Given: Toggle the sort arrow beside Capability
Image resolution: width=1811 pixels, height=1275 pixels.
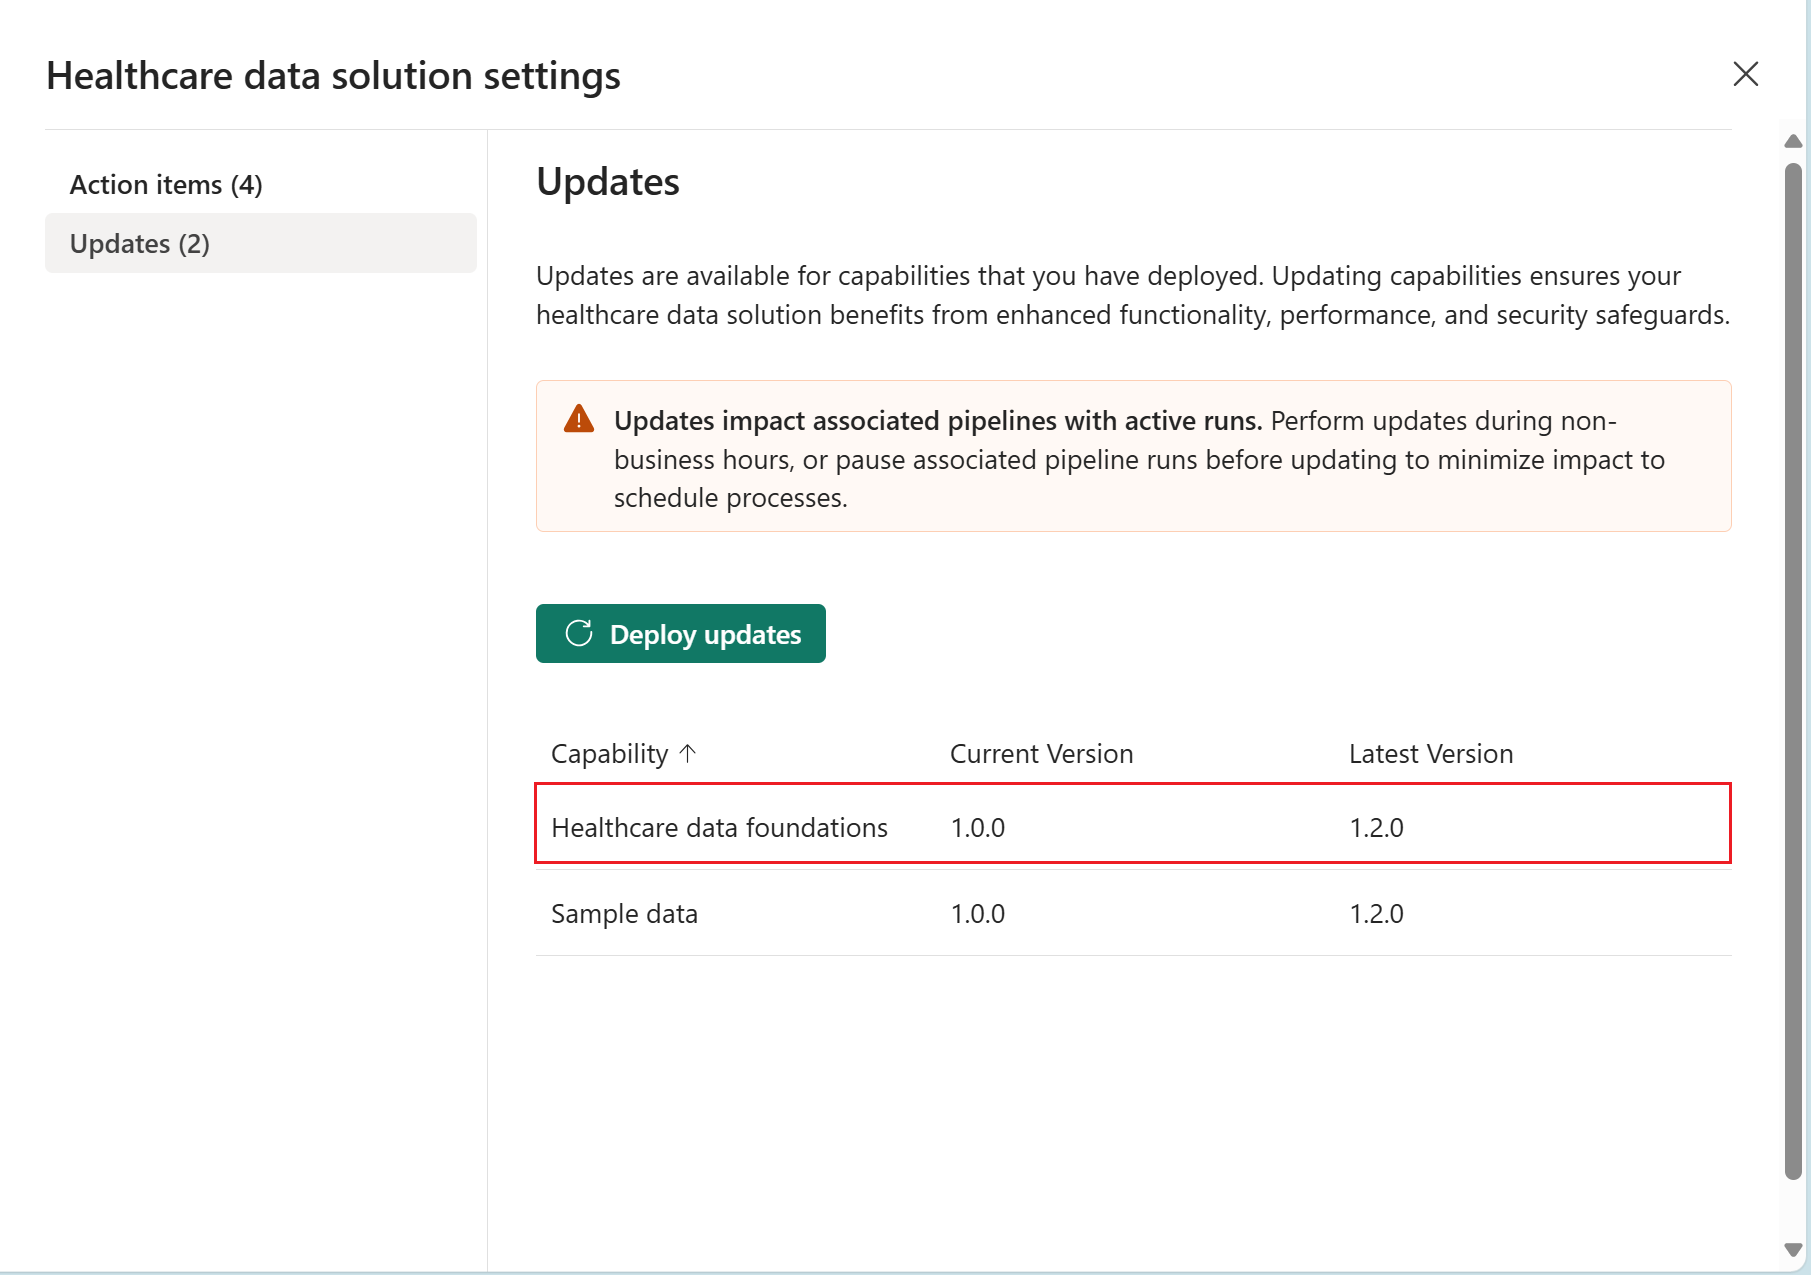Looking at the screenshot, I should pos(688,753).
